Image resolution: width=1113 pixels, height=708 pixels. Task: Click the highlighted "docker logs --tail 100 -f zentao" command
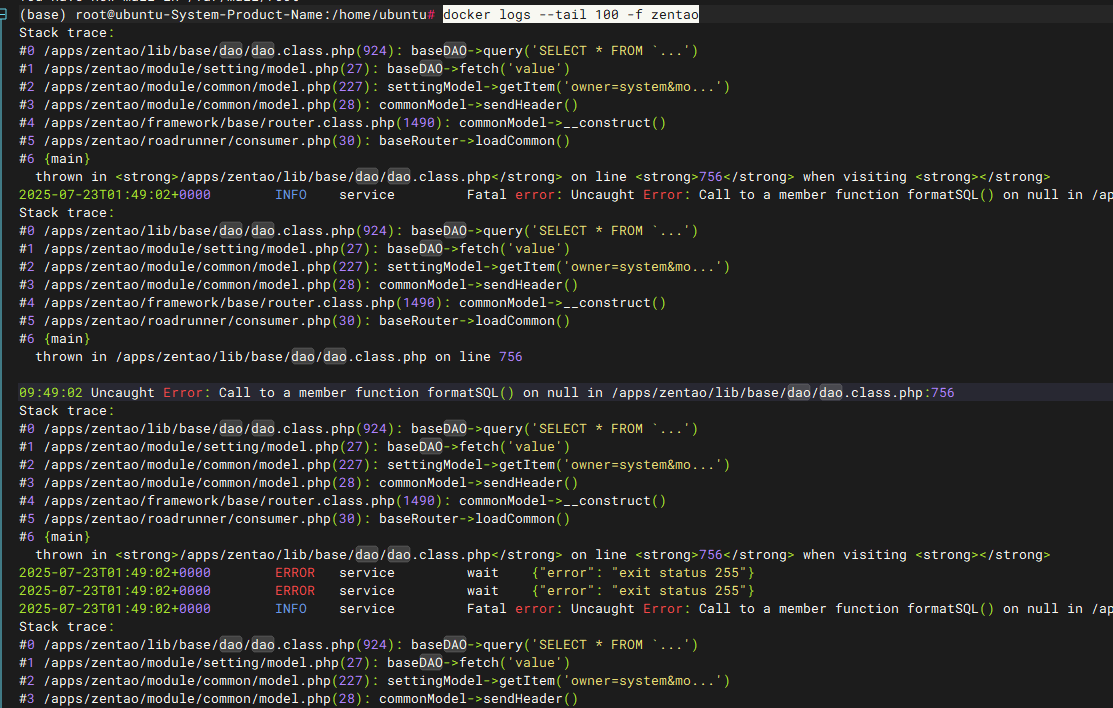[571, 14]
